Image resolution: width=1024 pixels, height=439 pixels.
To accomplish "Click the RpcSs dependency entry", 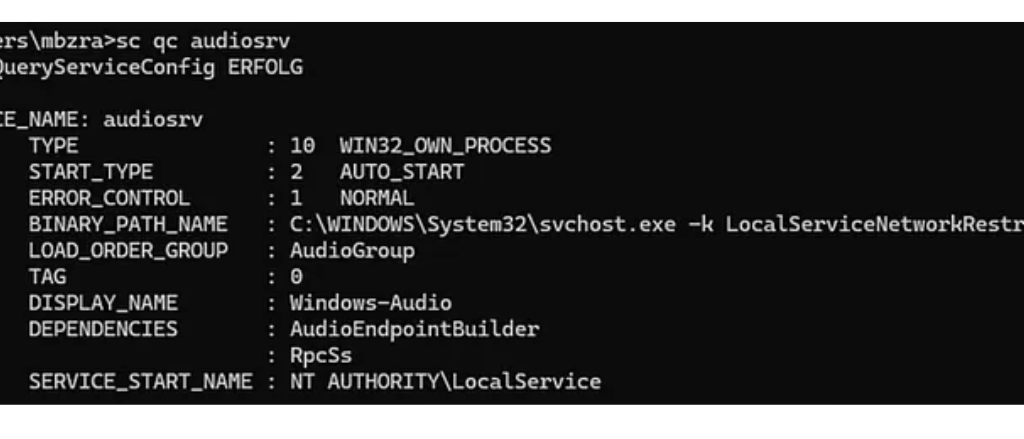I will (321, 355).
